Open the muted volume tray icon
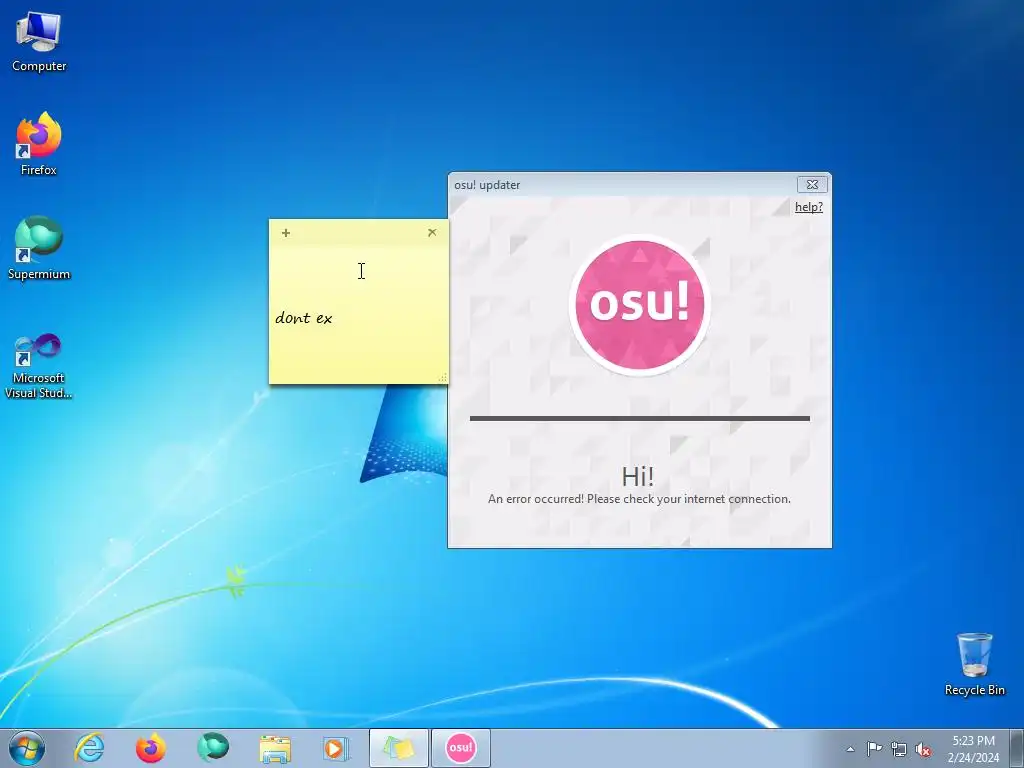 [x=923, y=749]
